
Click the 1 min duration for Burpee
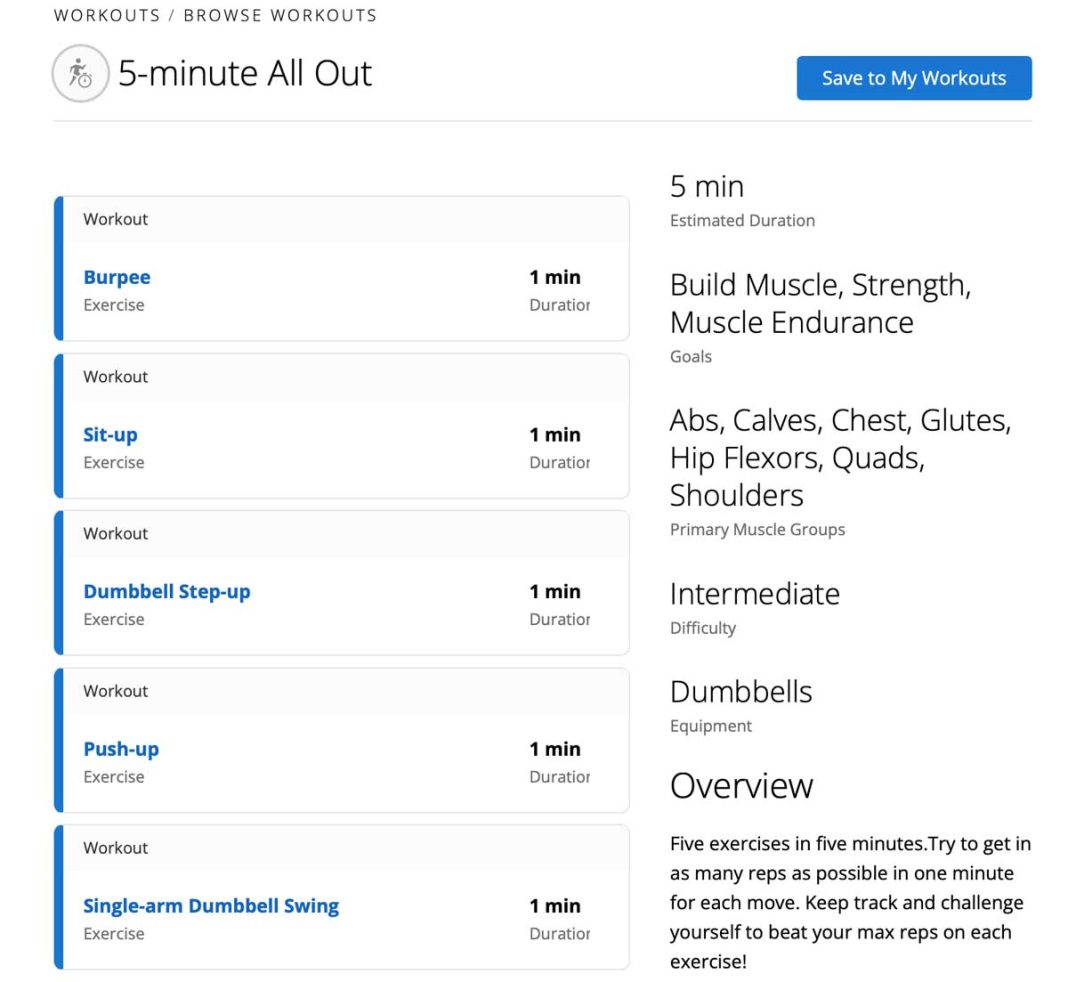(556, 277)
